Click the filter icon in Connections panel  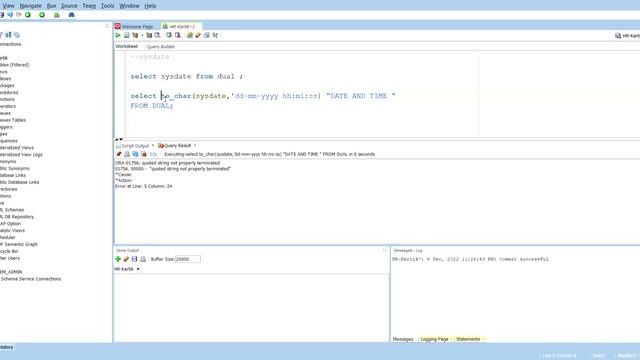pyautogui.click(x=1, y=36)
